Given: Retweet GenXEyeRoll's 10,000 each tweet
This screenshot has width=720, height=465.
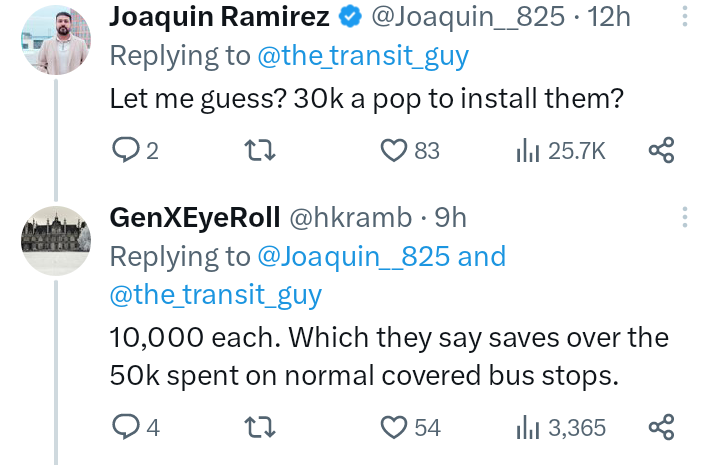Looking at the screenshot, I should click(x=261, y=428).
